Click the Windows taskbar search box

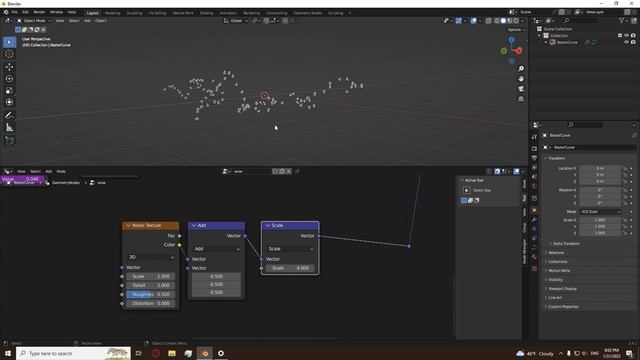point(73,353)
